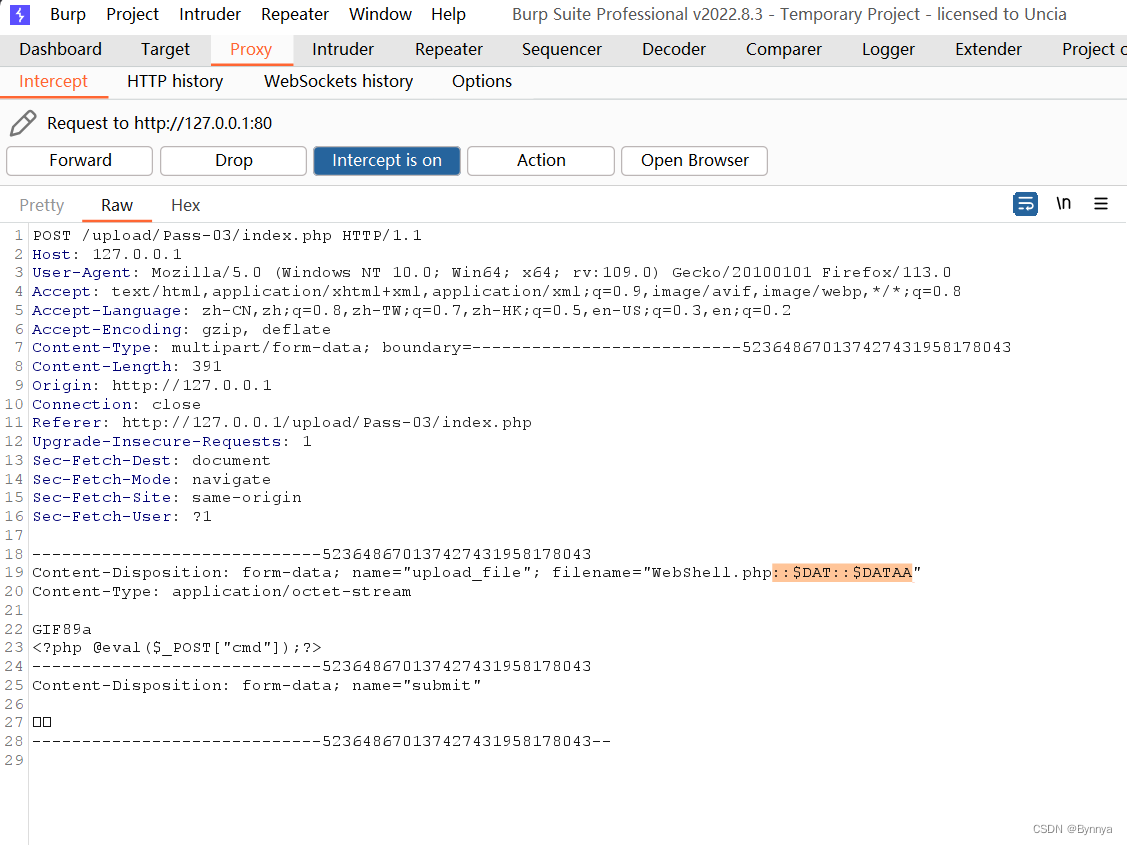Image resolution: width=1127 pixels, height=845 pixels.
Task: Switch to the Intruder tool tab
Action: point(343,50)
